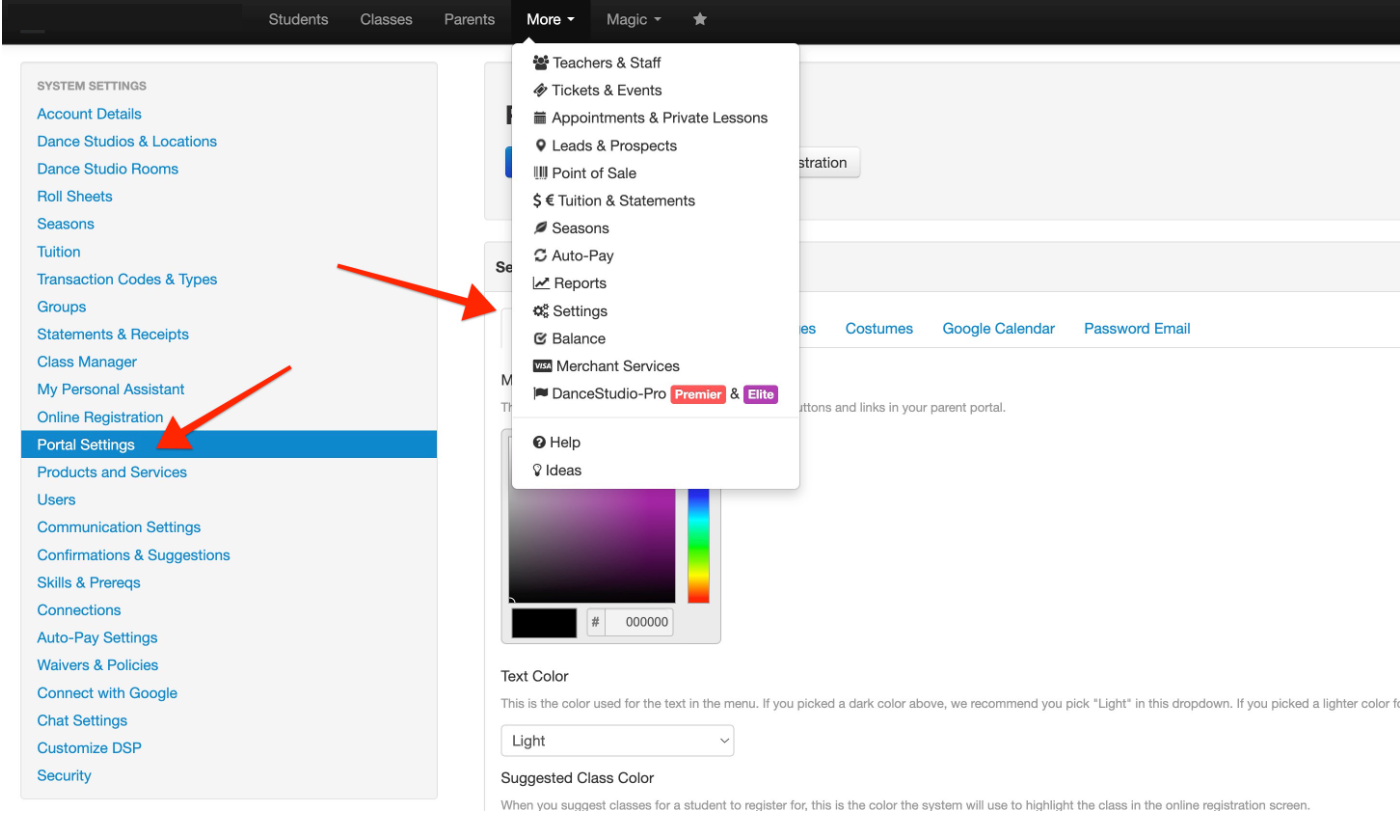This screenshot has height=816, width=1400.
Task: Click the hex color input showing 000000
Action: [639, 622]
